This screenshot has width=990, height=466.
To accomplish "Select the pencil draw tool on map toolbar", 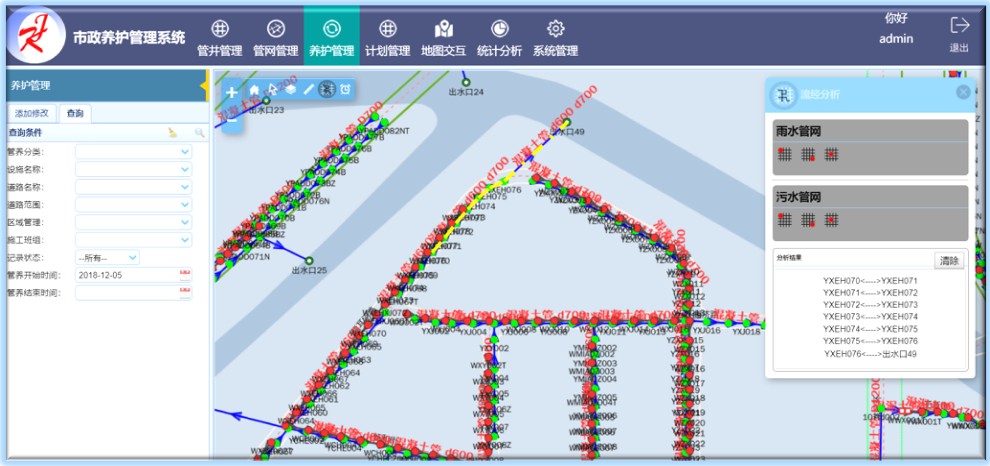I will [308, 89].
